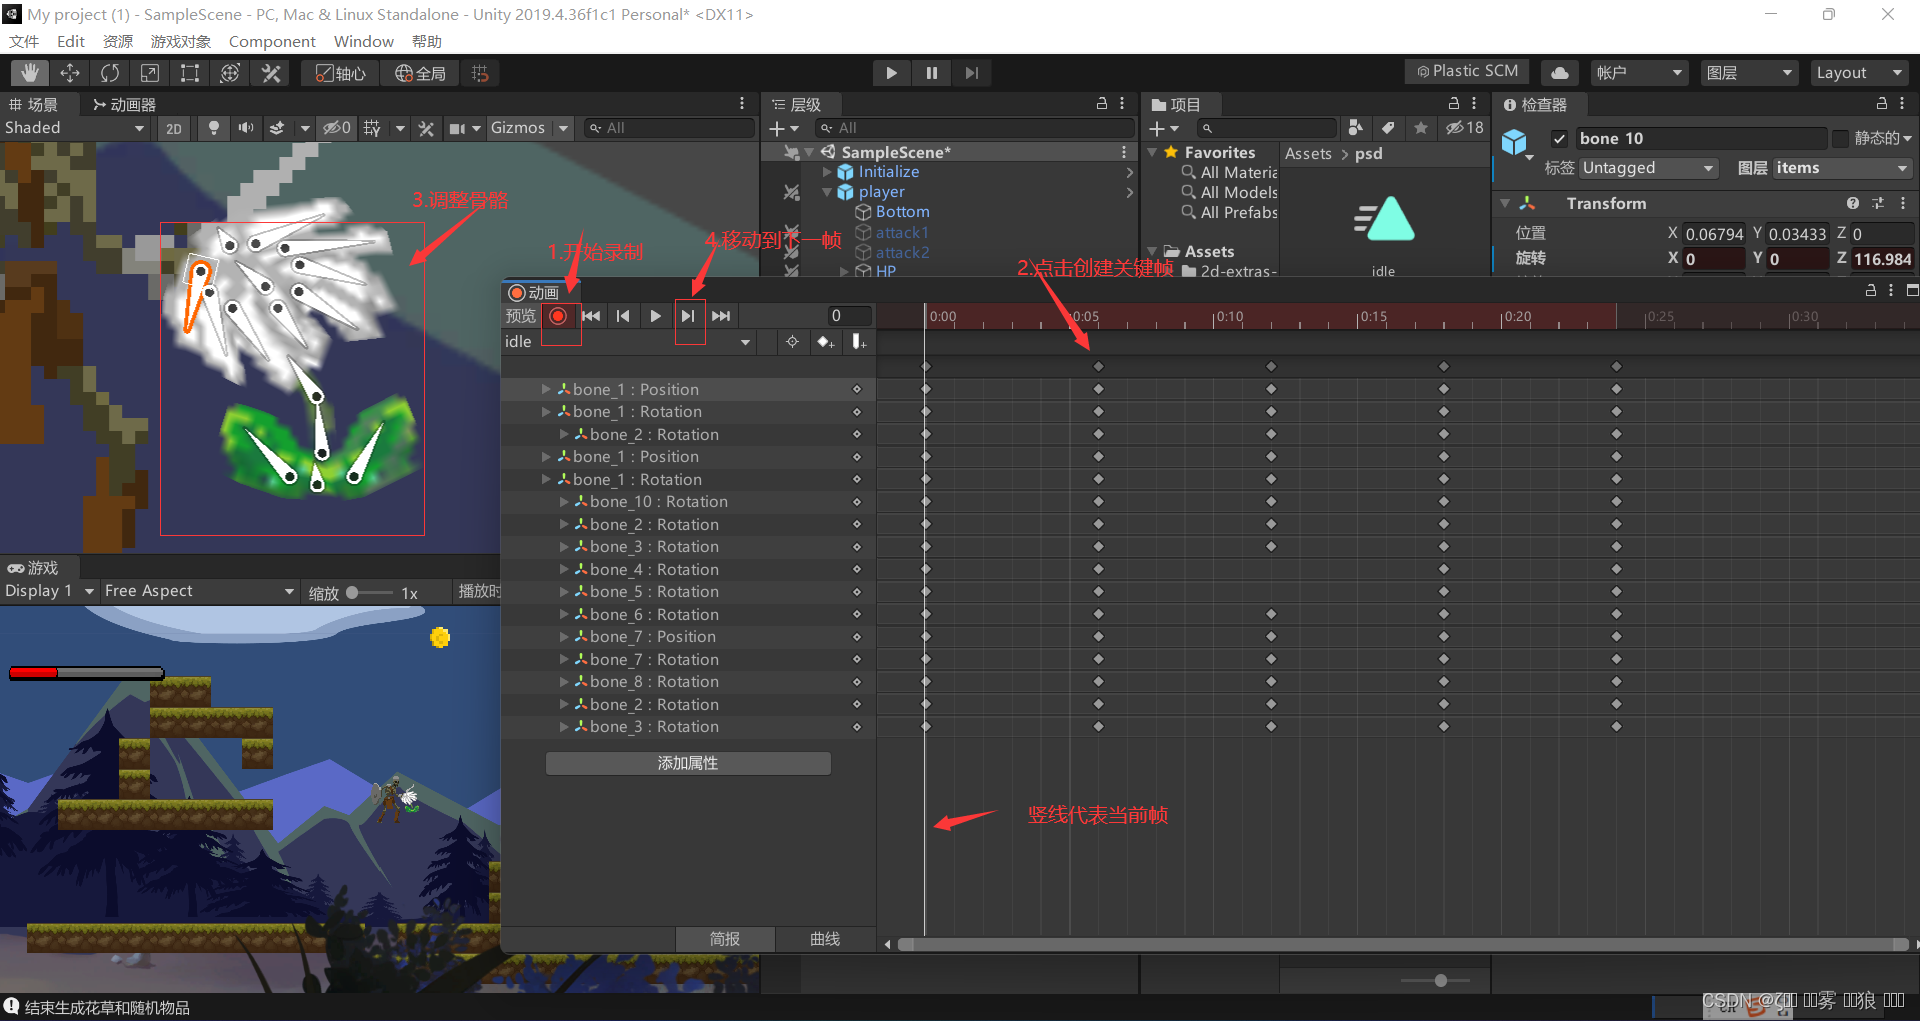The height and width of the screenshot is (1021, 1920).
Task: Search by label icon in Project
Action: [1388, 128]
